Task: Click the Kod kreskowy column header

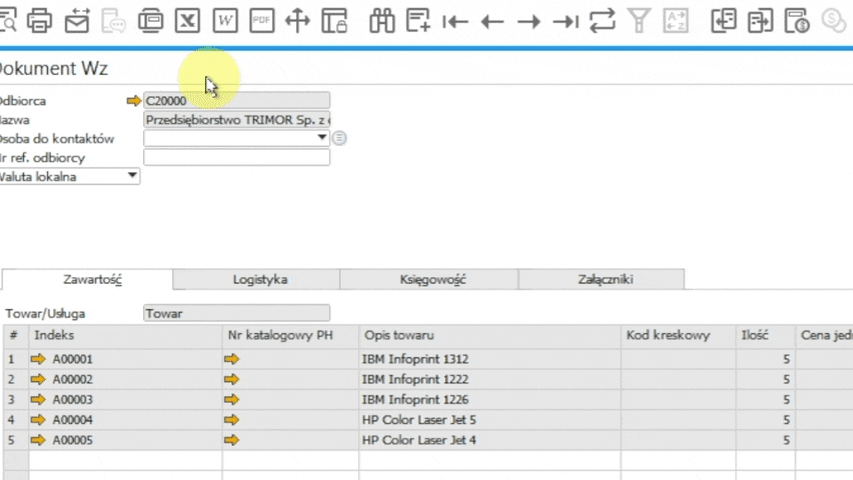Action: (x=678, y=335)
